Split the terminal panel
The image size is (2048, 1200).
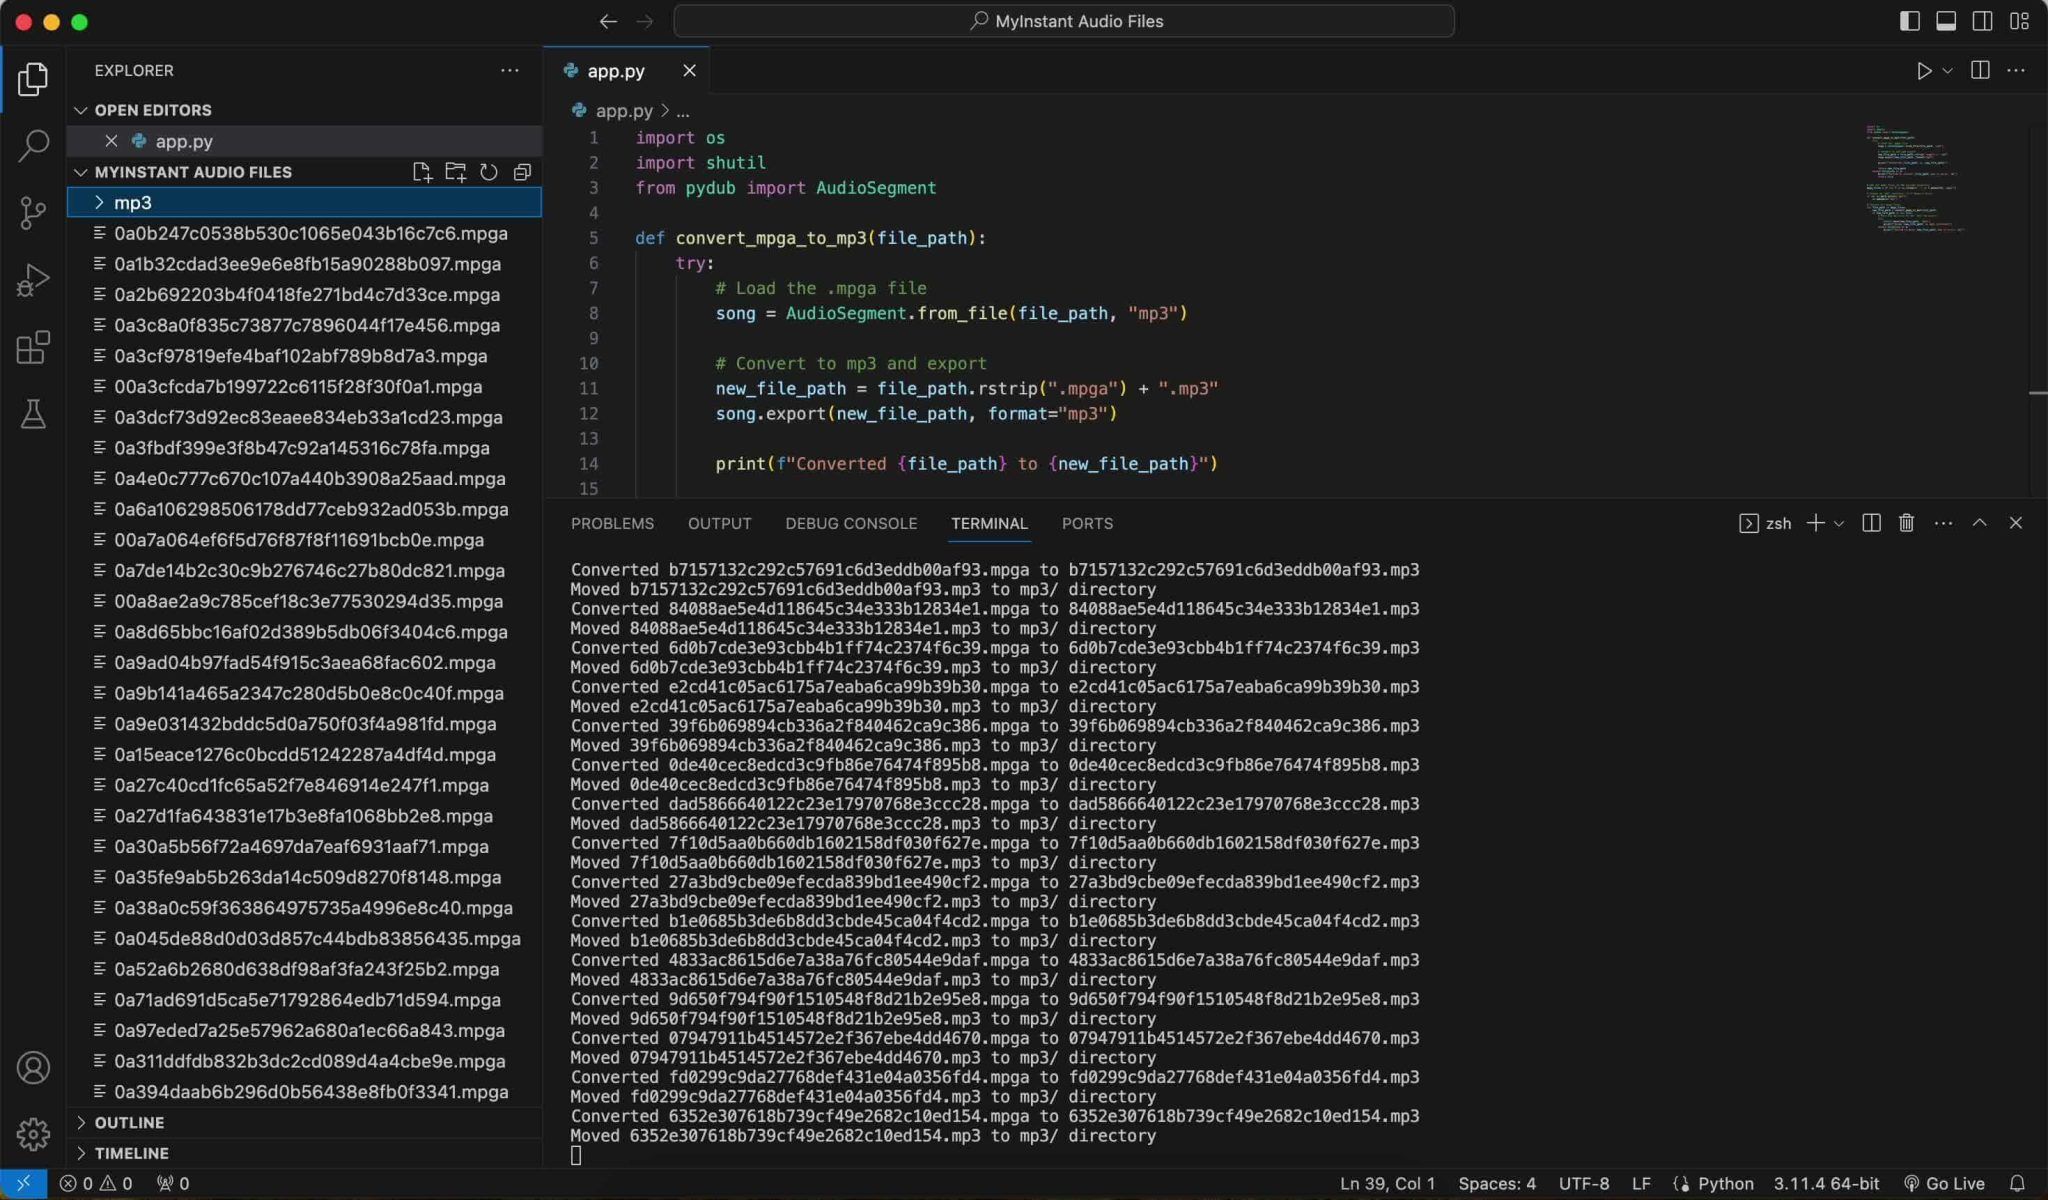coord(1871,523)
